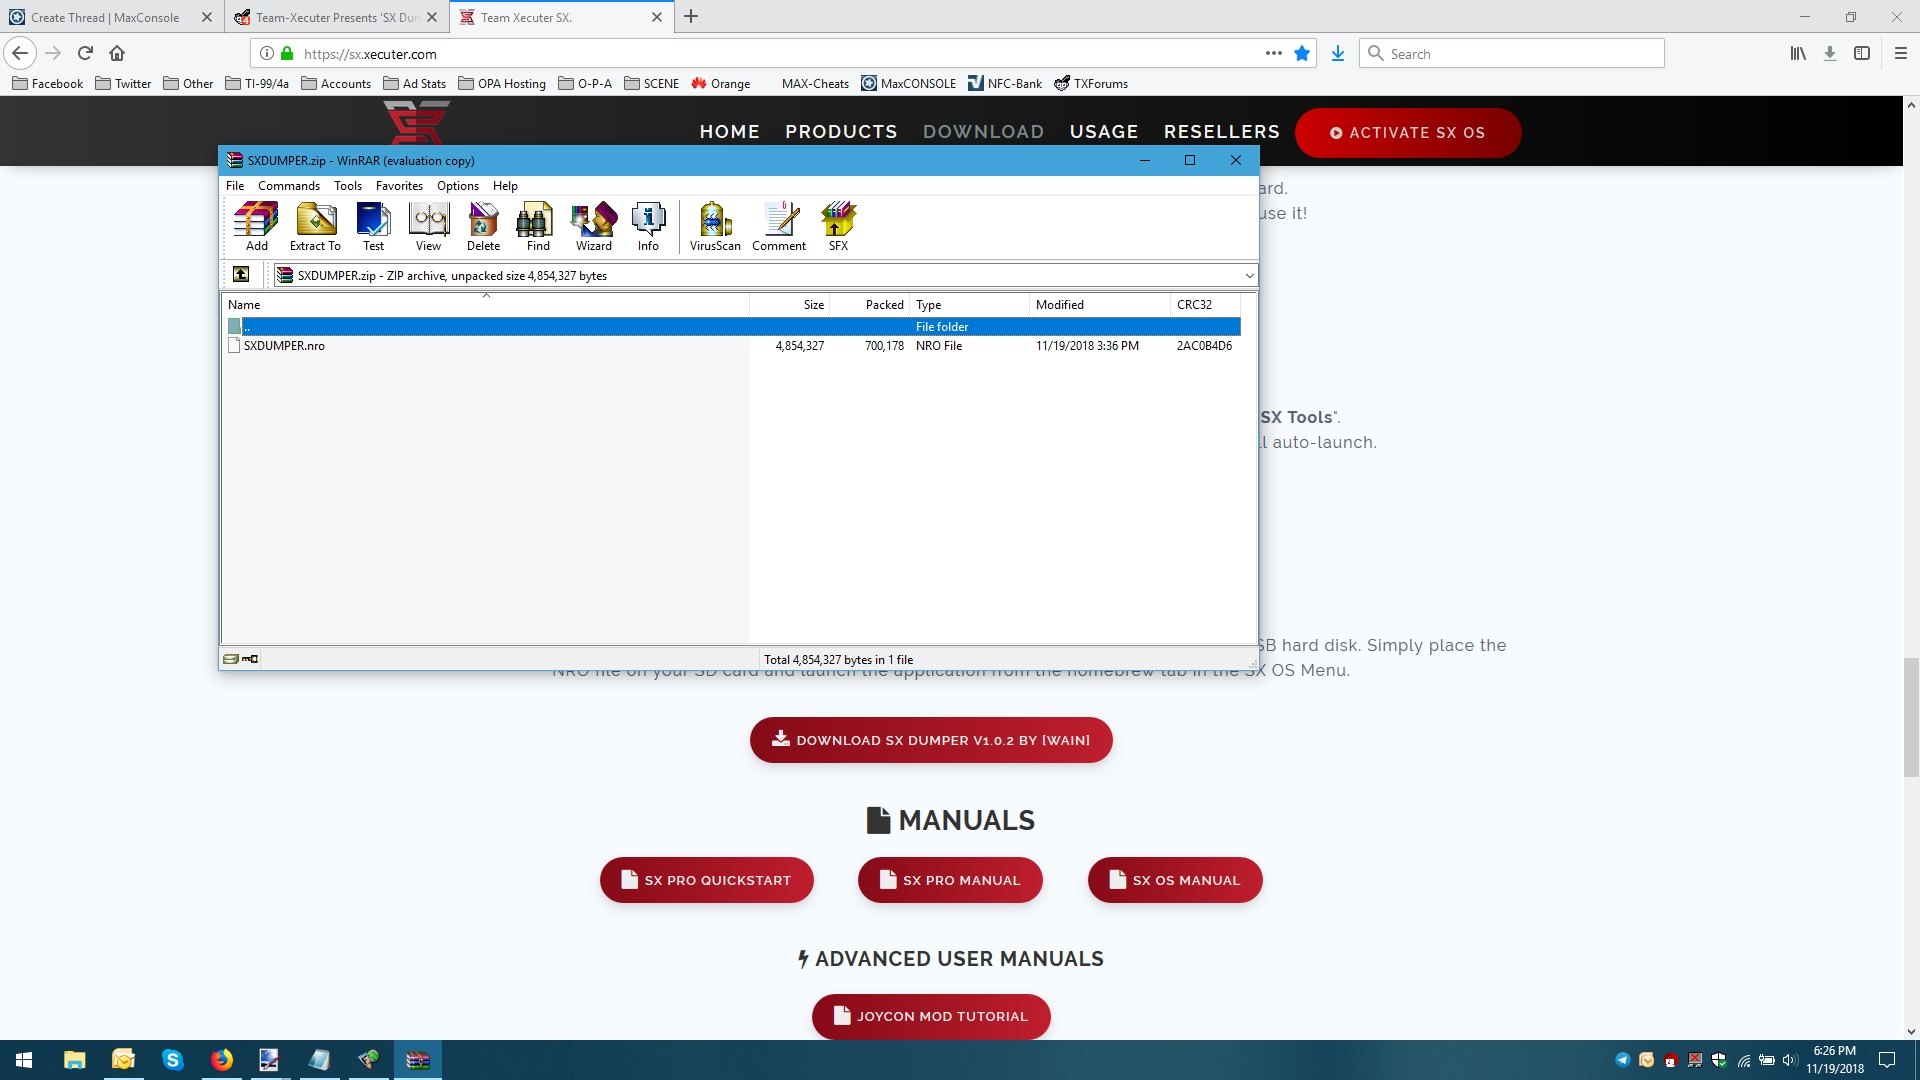Open the SX Pro Manual
Image resolution: width=1920 pixels, height=1080 pixels.
click(x=950, y=880)
